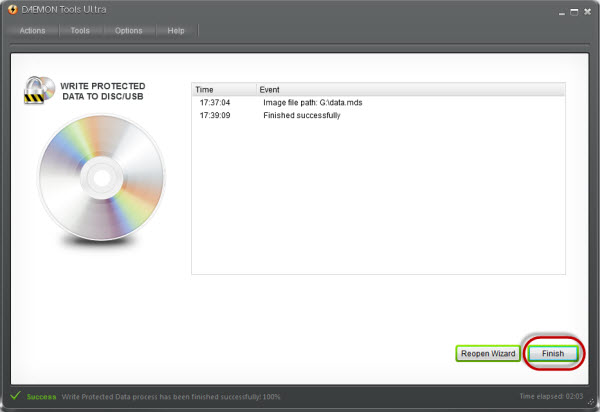Viewport: 600px width, 412px height.
Task: Click the 'Write Protected Data process' status message
Action: pyautogui.click(x=171, y=397)
